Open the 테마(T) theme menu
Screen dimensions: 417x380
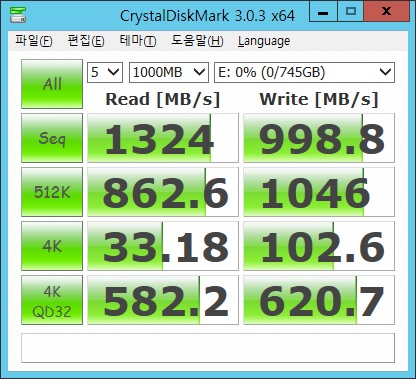(x=138, y=41)
